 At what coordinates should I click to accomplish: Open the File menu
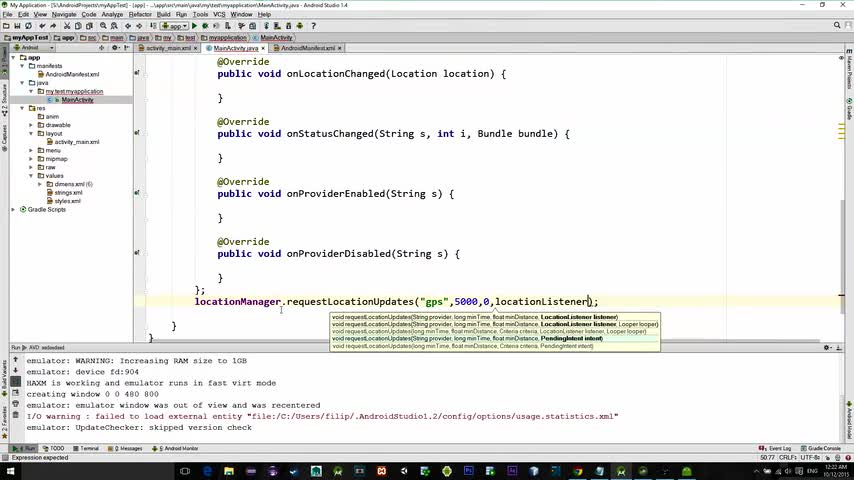[7, 14]
